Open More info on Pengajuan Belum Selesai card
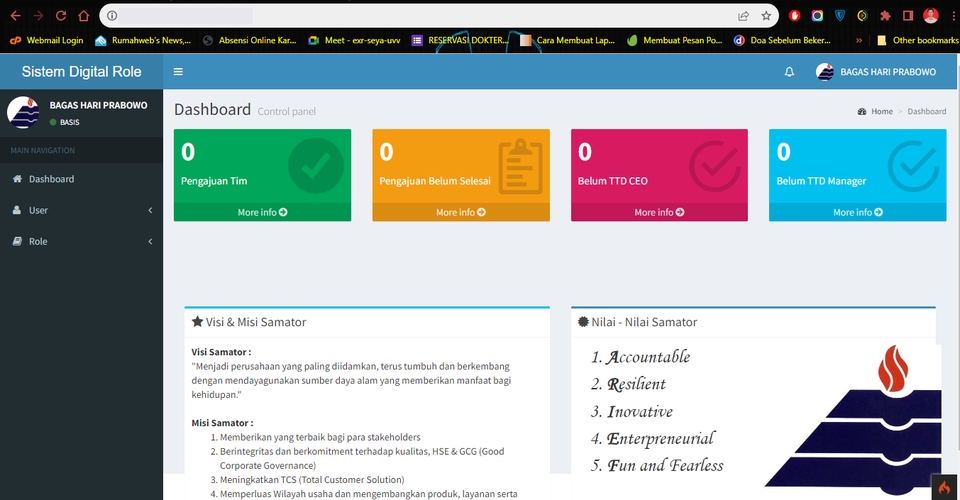This screenshot has height=500, width=960. [x=460, y=212]
